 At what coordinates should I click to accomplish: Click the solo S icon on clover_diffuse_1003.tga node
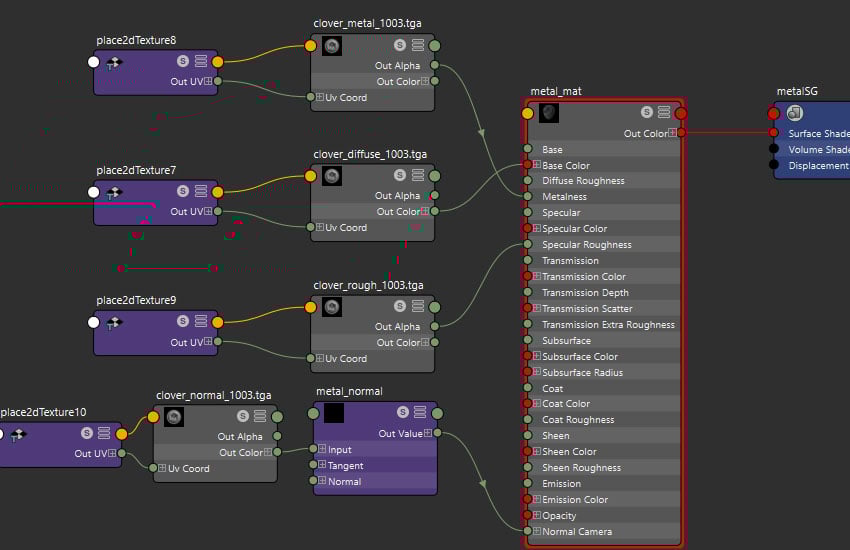point(400,175)
